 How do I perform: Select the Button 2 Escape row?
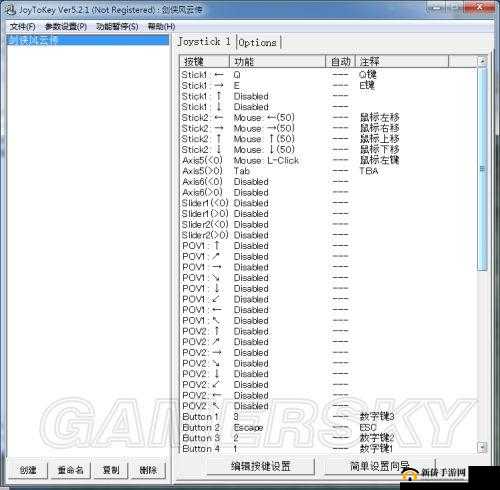pyautogui.click(x=328, y=427)
